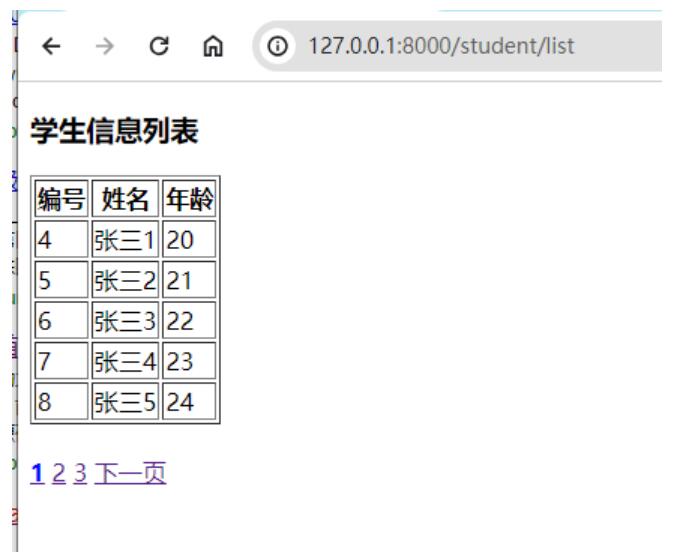The height and width of the screenshot is (552, 699).
Task: Click the age cell showing 21
Action: (x=189, y=281)
